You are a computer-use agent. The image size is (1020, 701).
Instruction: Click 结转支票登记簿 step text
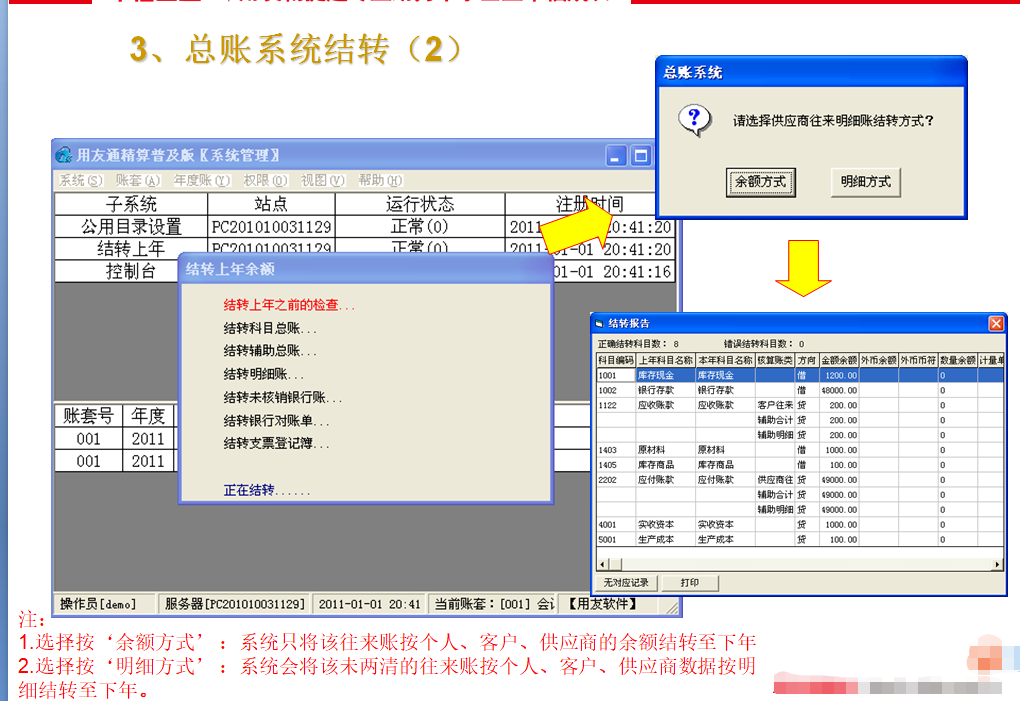pos(276,443)
